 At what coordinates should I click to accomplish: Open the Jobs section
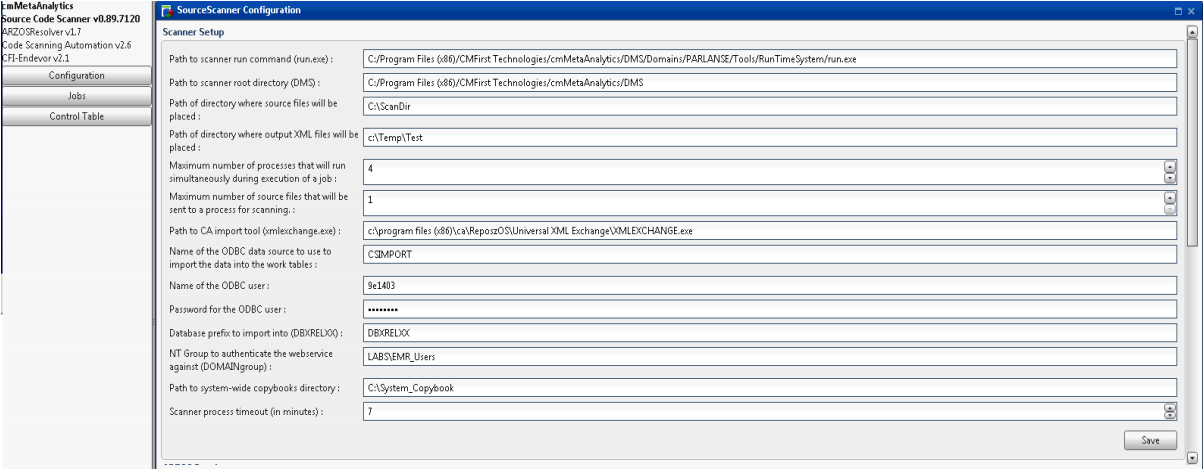tap(76, 96)
